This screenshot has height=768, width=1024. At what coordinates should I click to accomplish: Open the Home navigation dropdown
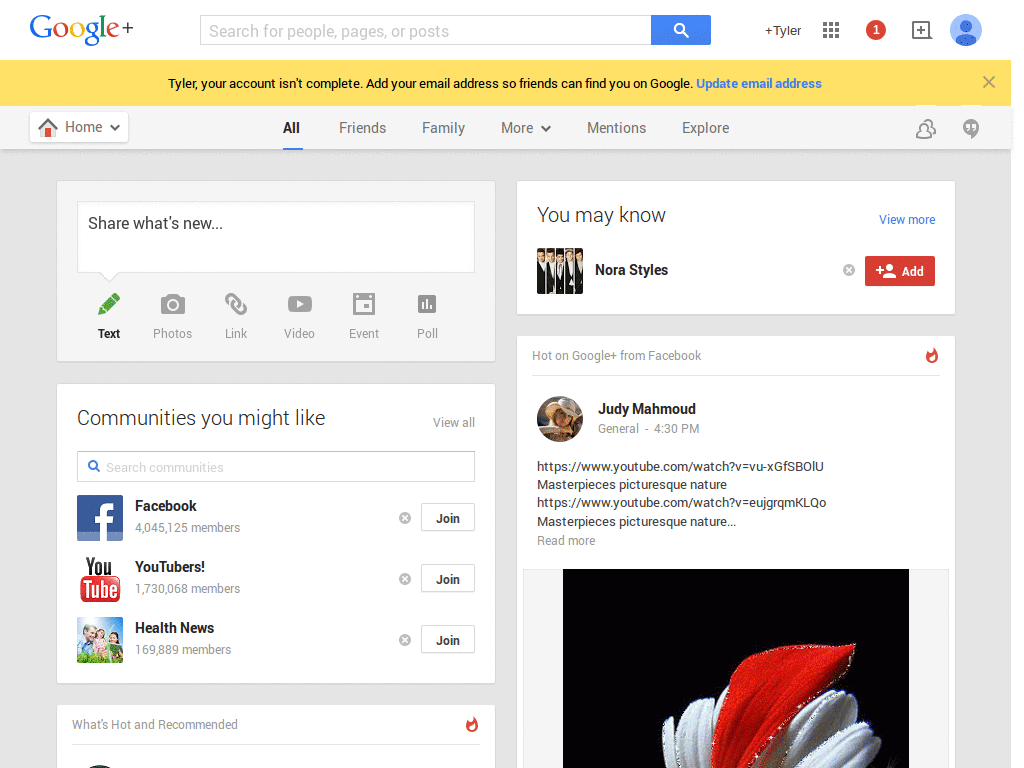click(x=79, y=127)
